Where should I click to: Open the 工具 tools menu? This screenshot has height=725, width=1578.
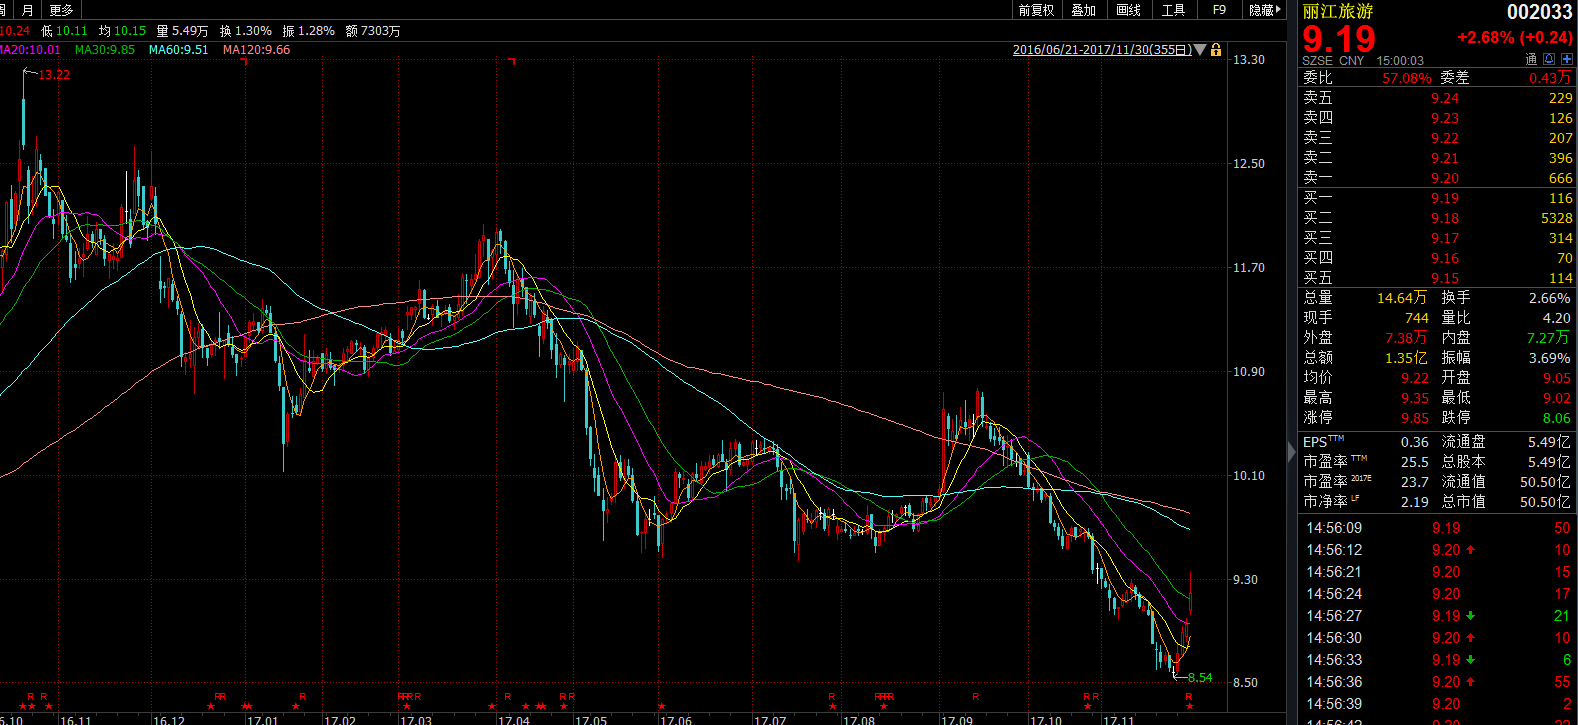coord(1173,10)
